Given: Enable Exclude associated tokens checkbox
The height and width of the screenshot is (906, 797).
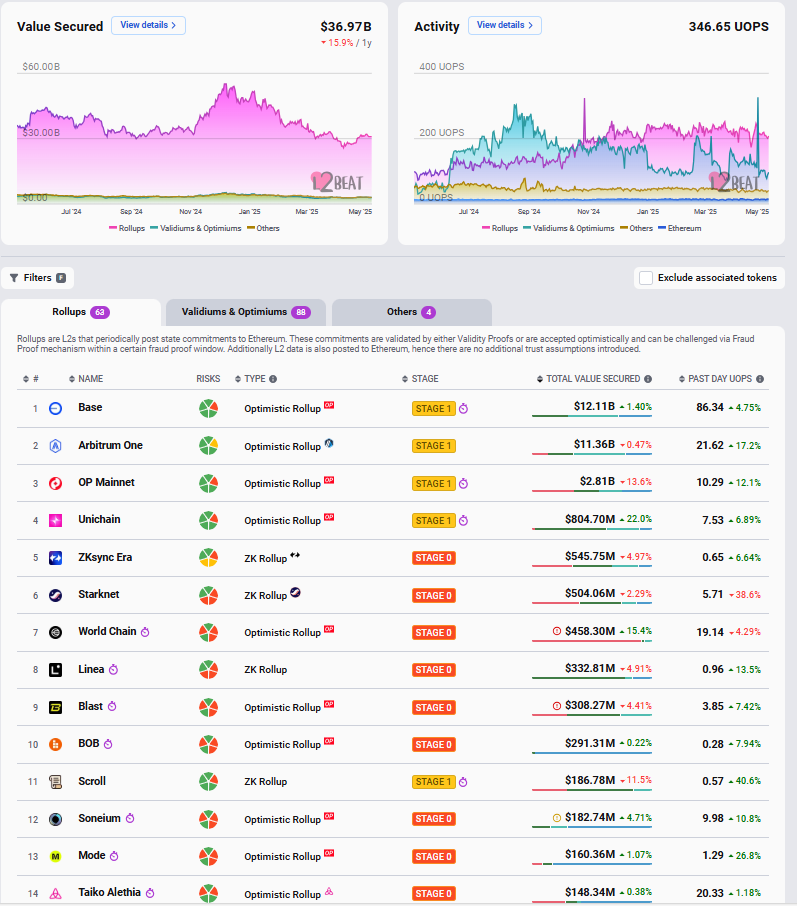Looking at the screenshot, I should tap(646, 278).
